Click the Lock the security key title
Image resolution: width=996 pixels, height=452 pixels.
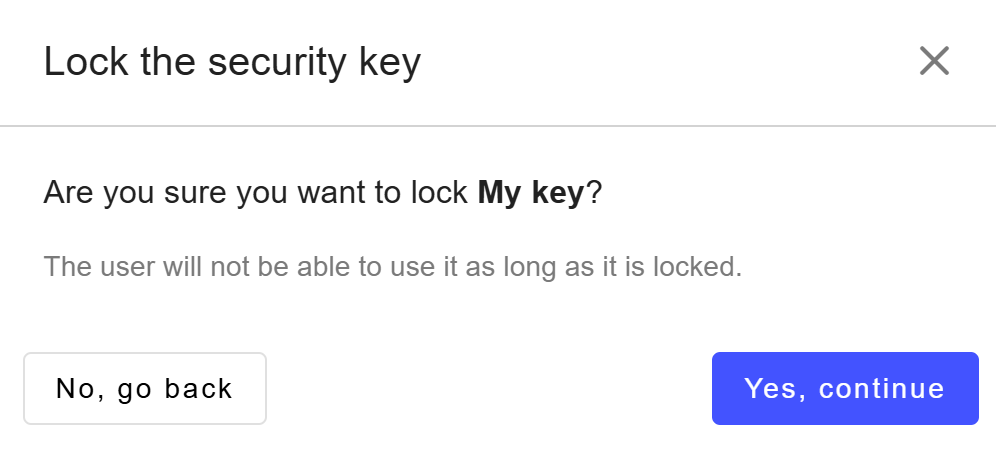coord(232,62)
